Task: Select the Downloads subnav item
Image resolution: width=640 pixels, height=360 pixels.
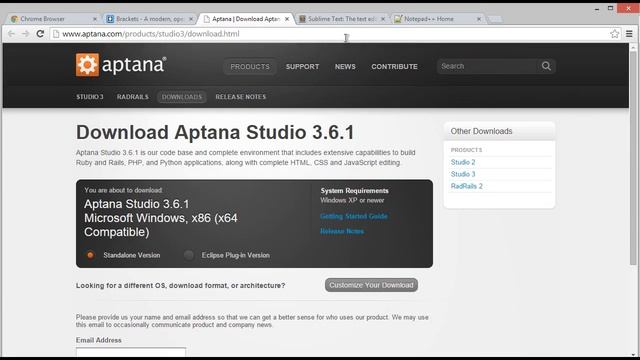Action: point(182,97)
